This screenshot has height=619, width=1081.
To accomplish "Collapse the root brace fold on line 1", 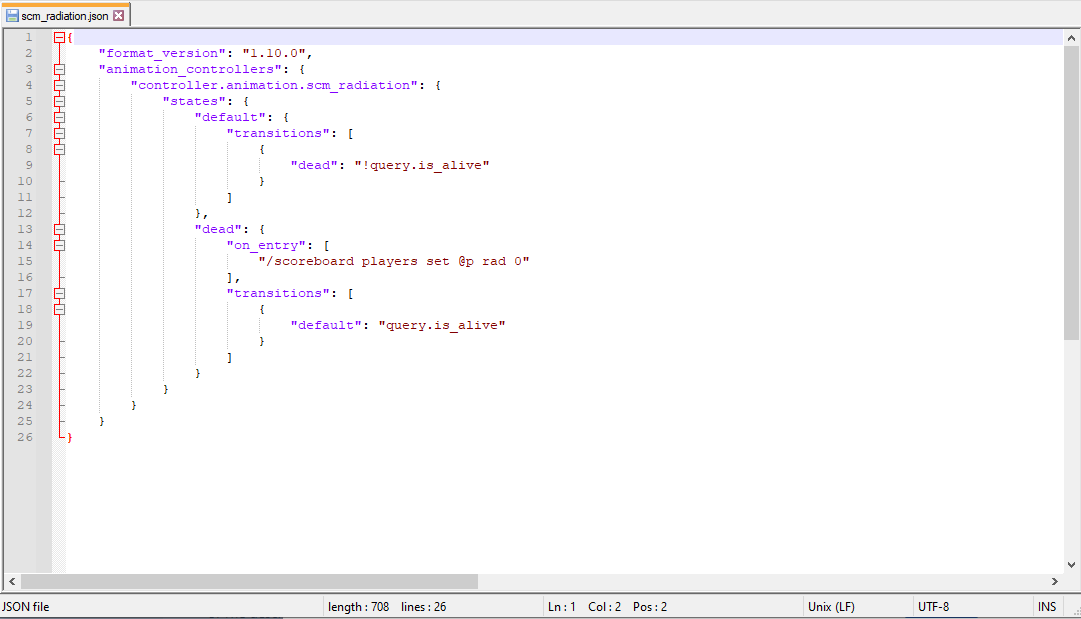I will pos(59,37).
